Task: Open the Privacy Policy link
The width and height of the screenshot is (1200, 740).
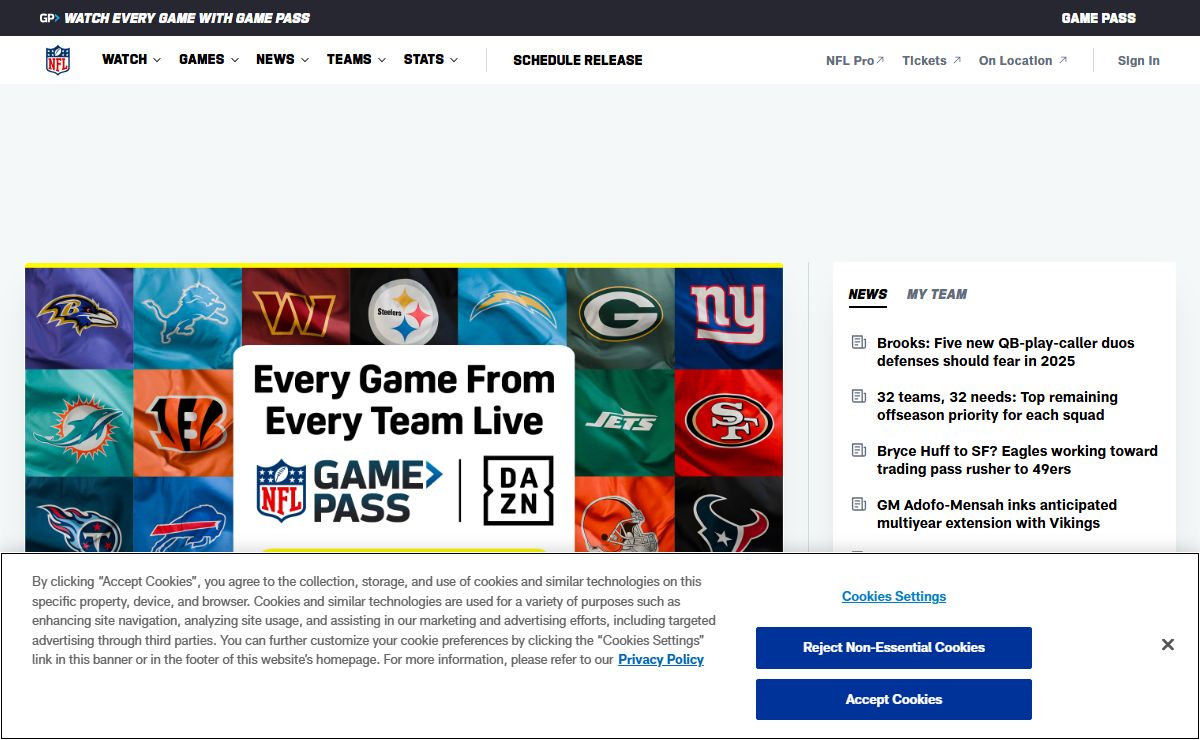Action: (661, 660)
